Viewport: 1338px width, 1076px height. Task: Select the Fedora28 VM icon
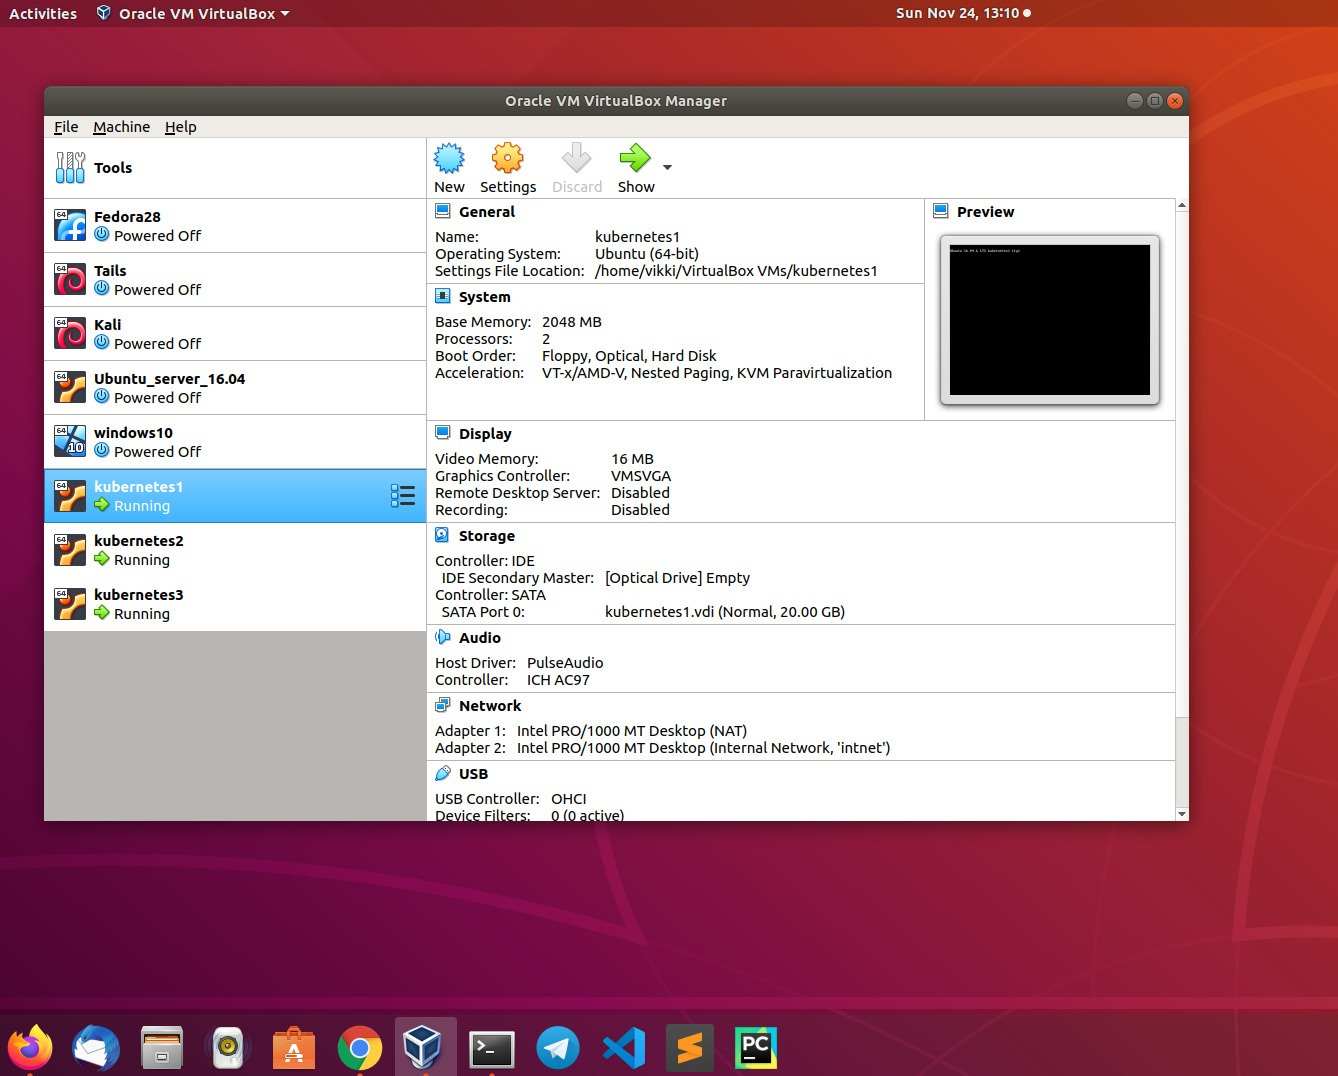70,226
